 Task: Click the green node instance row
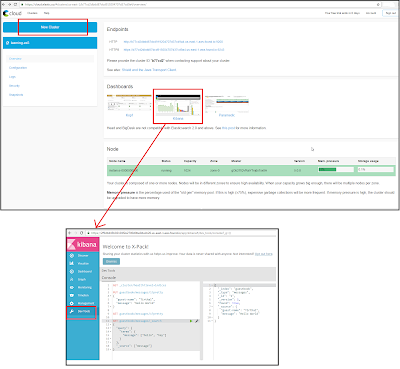point(251,170)
